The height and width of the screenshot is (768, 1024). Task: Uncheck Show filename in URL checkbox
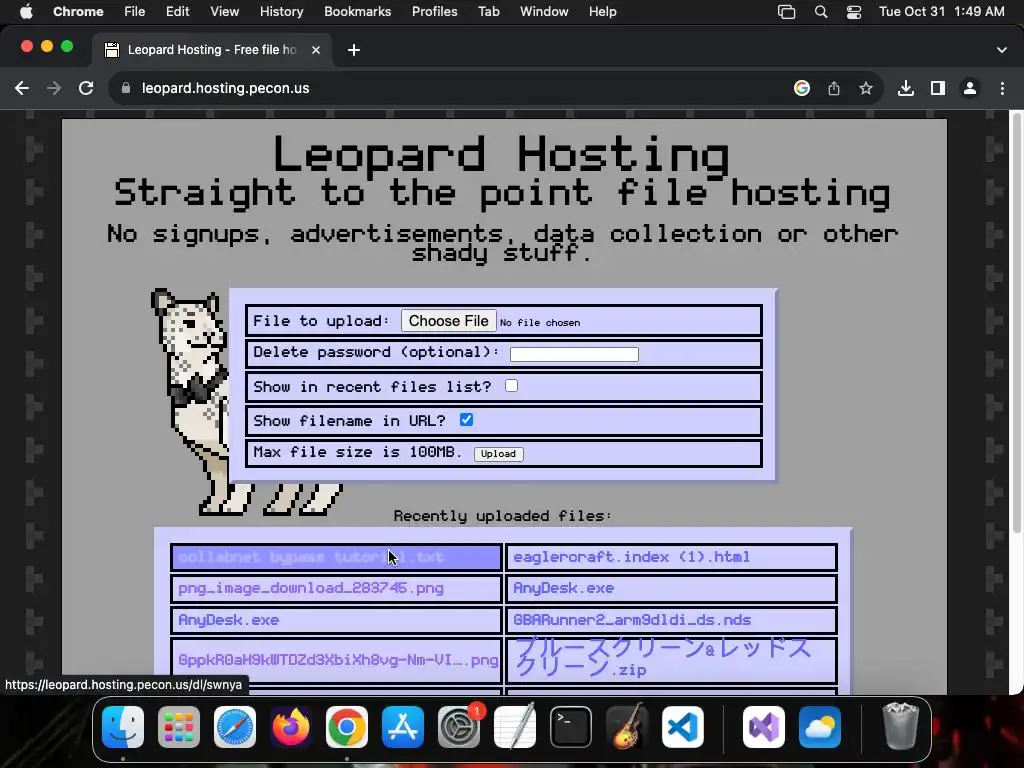click(466, 420)
